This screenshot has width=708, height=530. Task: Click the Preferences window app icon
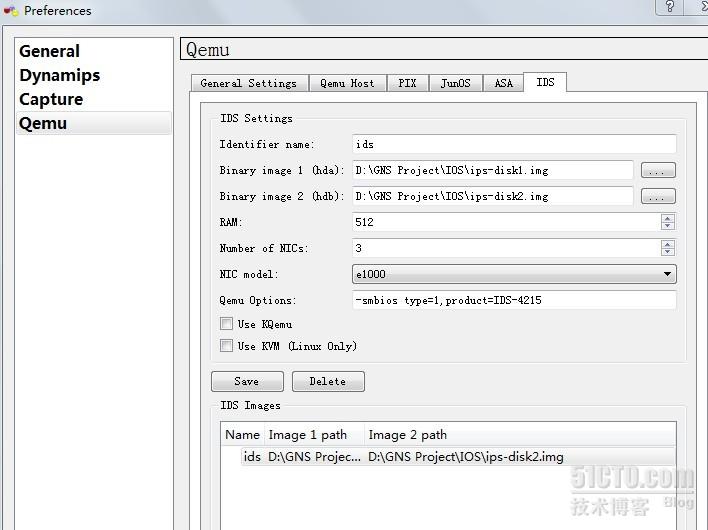coord(11,10)
